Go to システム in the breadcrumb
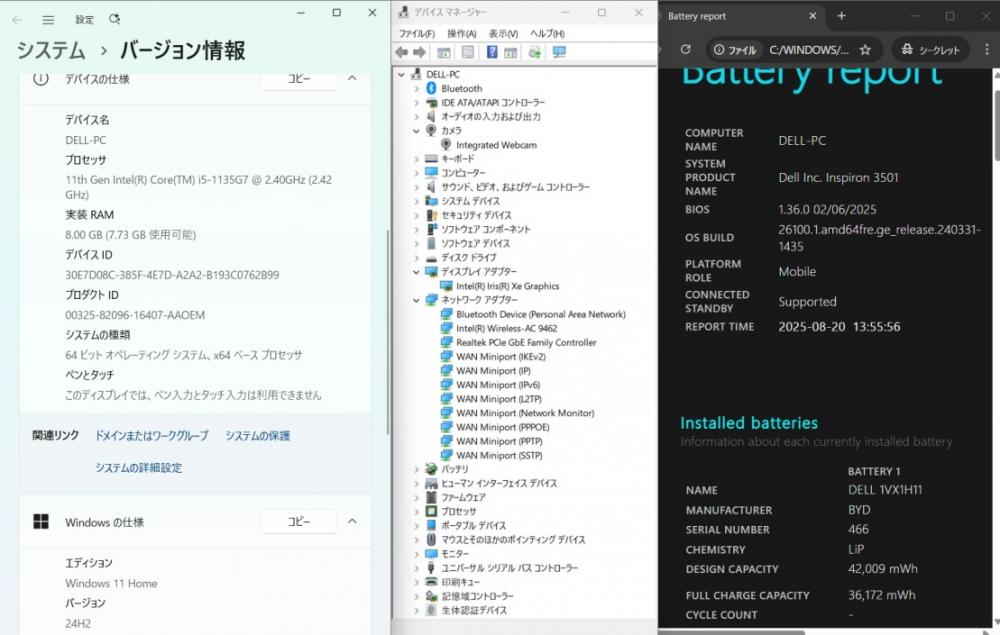1000x635 pixels. coord(51,50)
